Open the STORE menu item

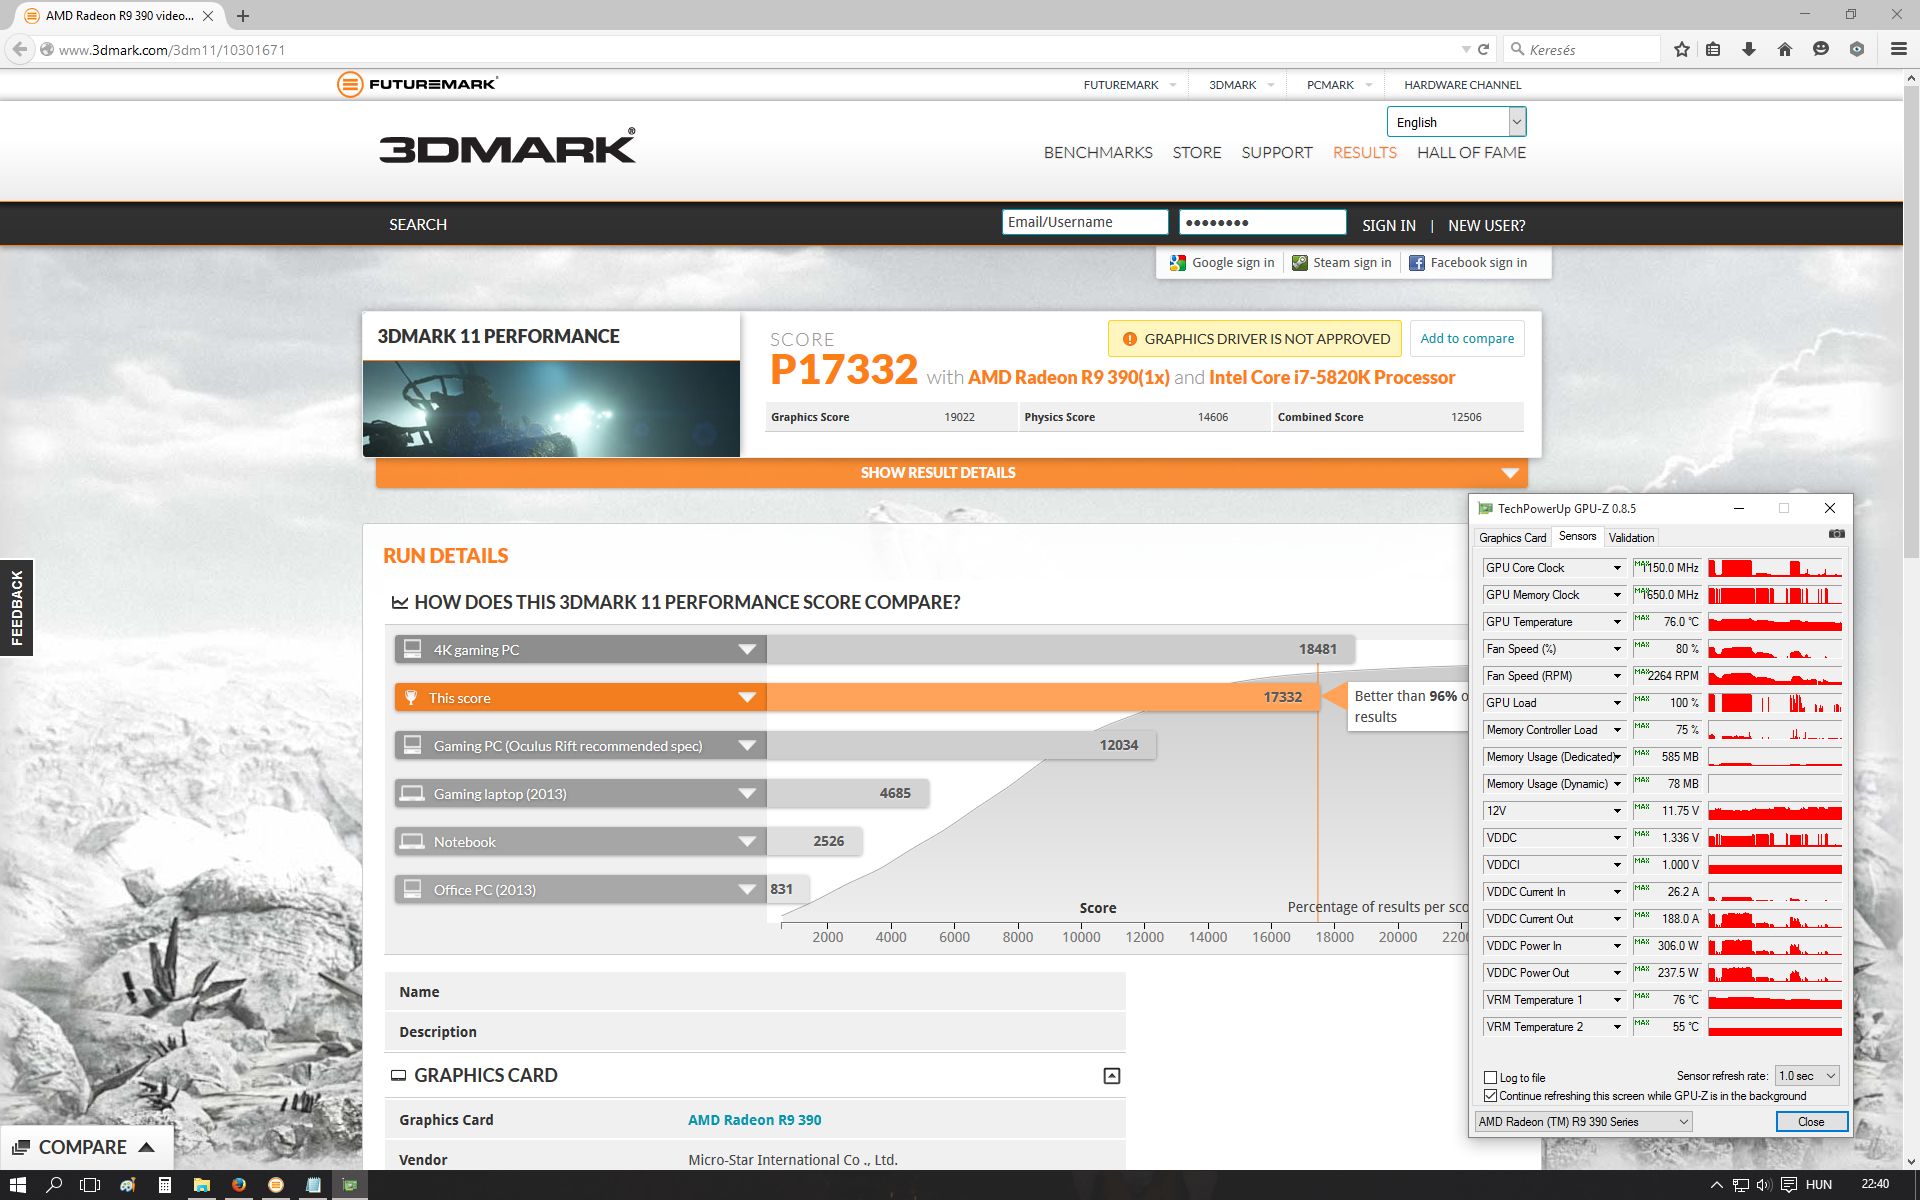tap(1197, 153)
